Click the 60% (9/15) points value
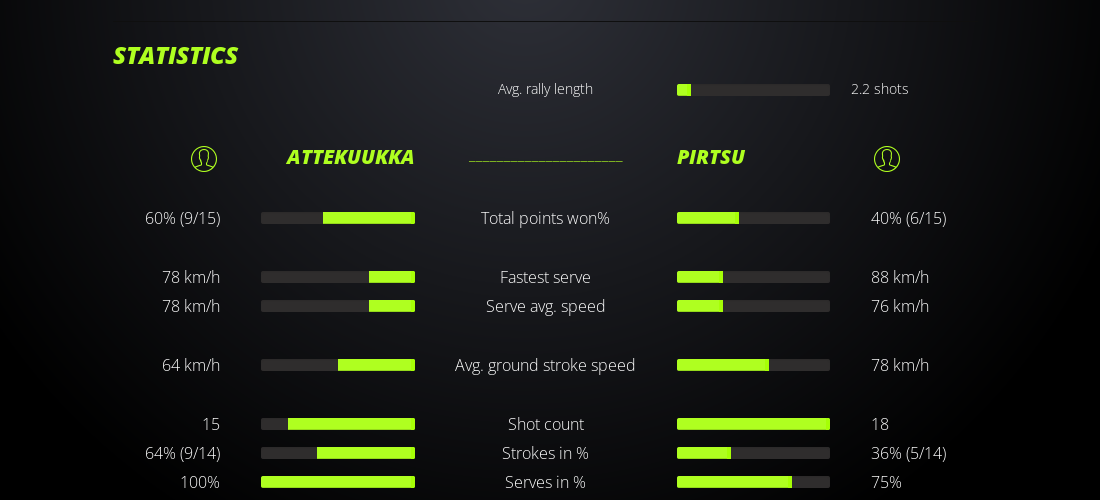This screenshot has width=1100, height=500. pos(183,218)
